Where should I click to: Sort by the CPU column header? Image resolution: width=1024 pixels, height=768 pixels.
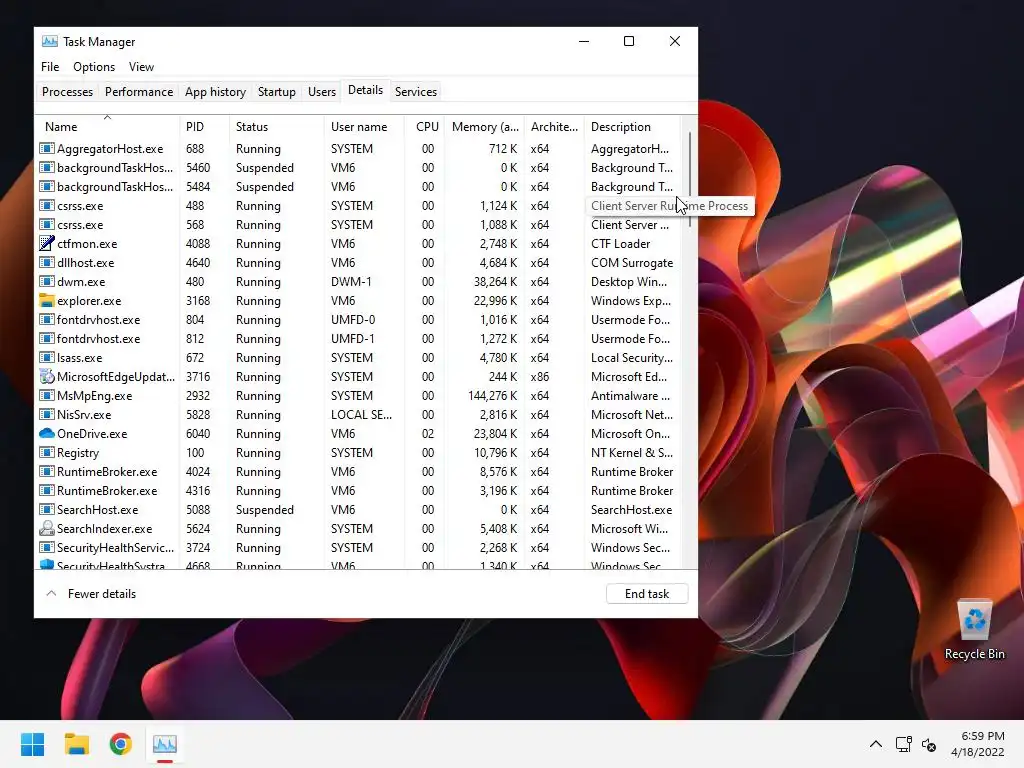[425, 127]
